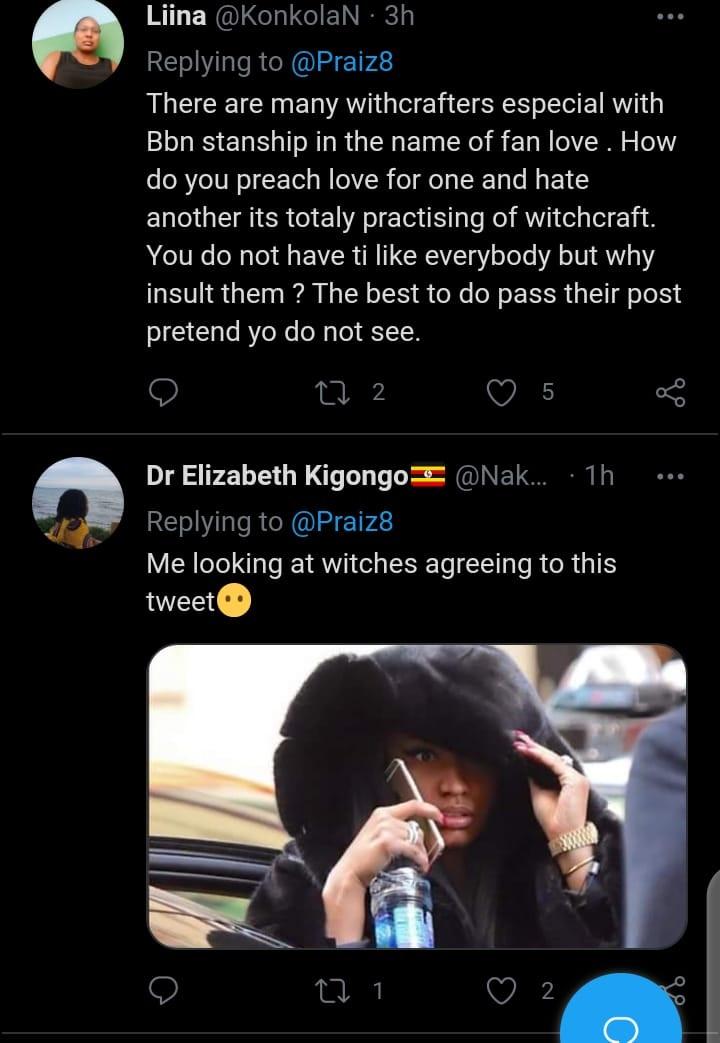This screenshot has width=720, height=1043.
Task: Like Liina's tweet about witchcraft
Action: pos(499,393)
